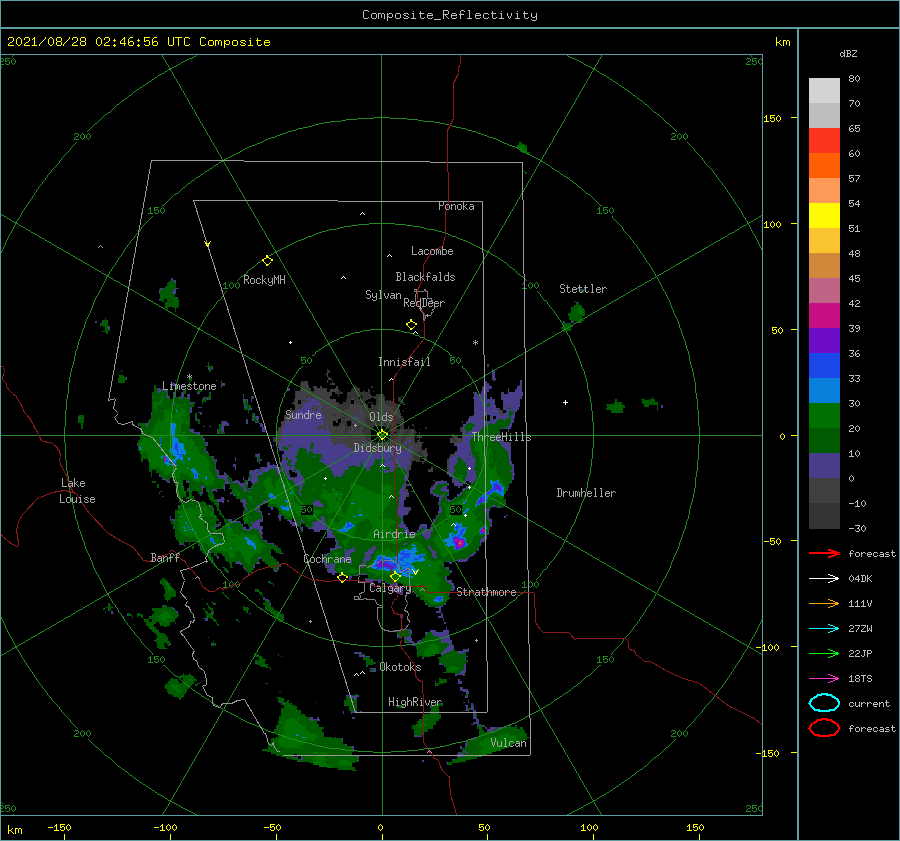Click the Banff label

165,557
